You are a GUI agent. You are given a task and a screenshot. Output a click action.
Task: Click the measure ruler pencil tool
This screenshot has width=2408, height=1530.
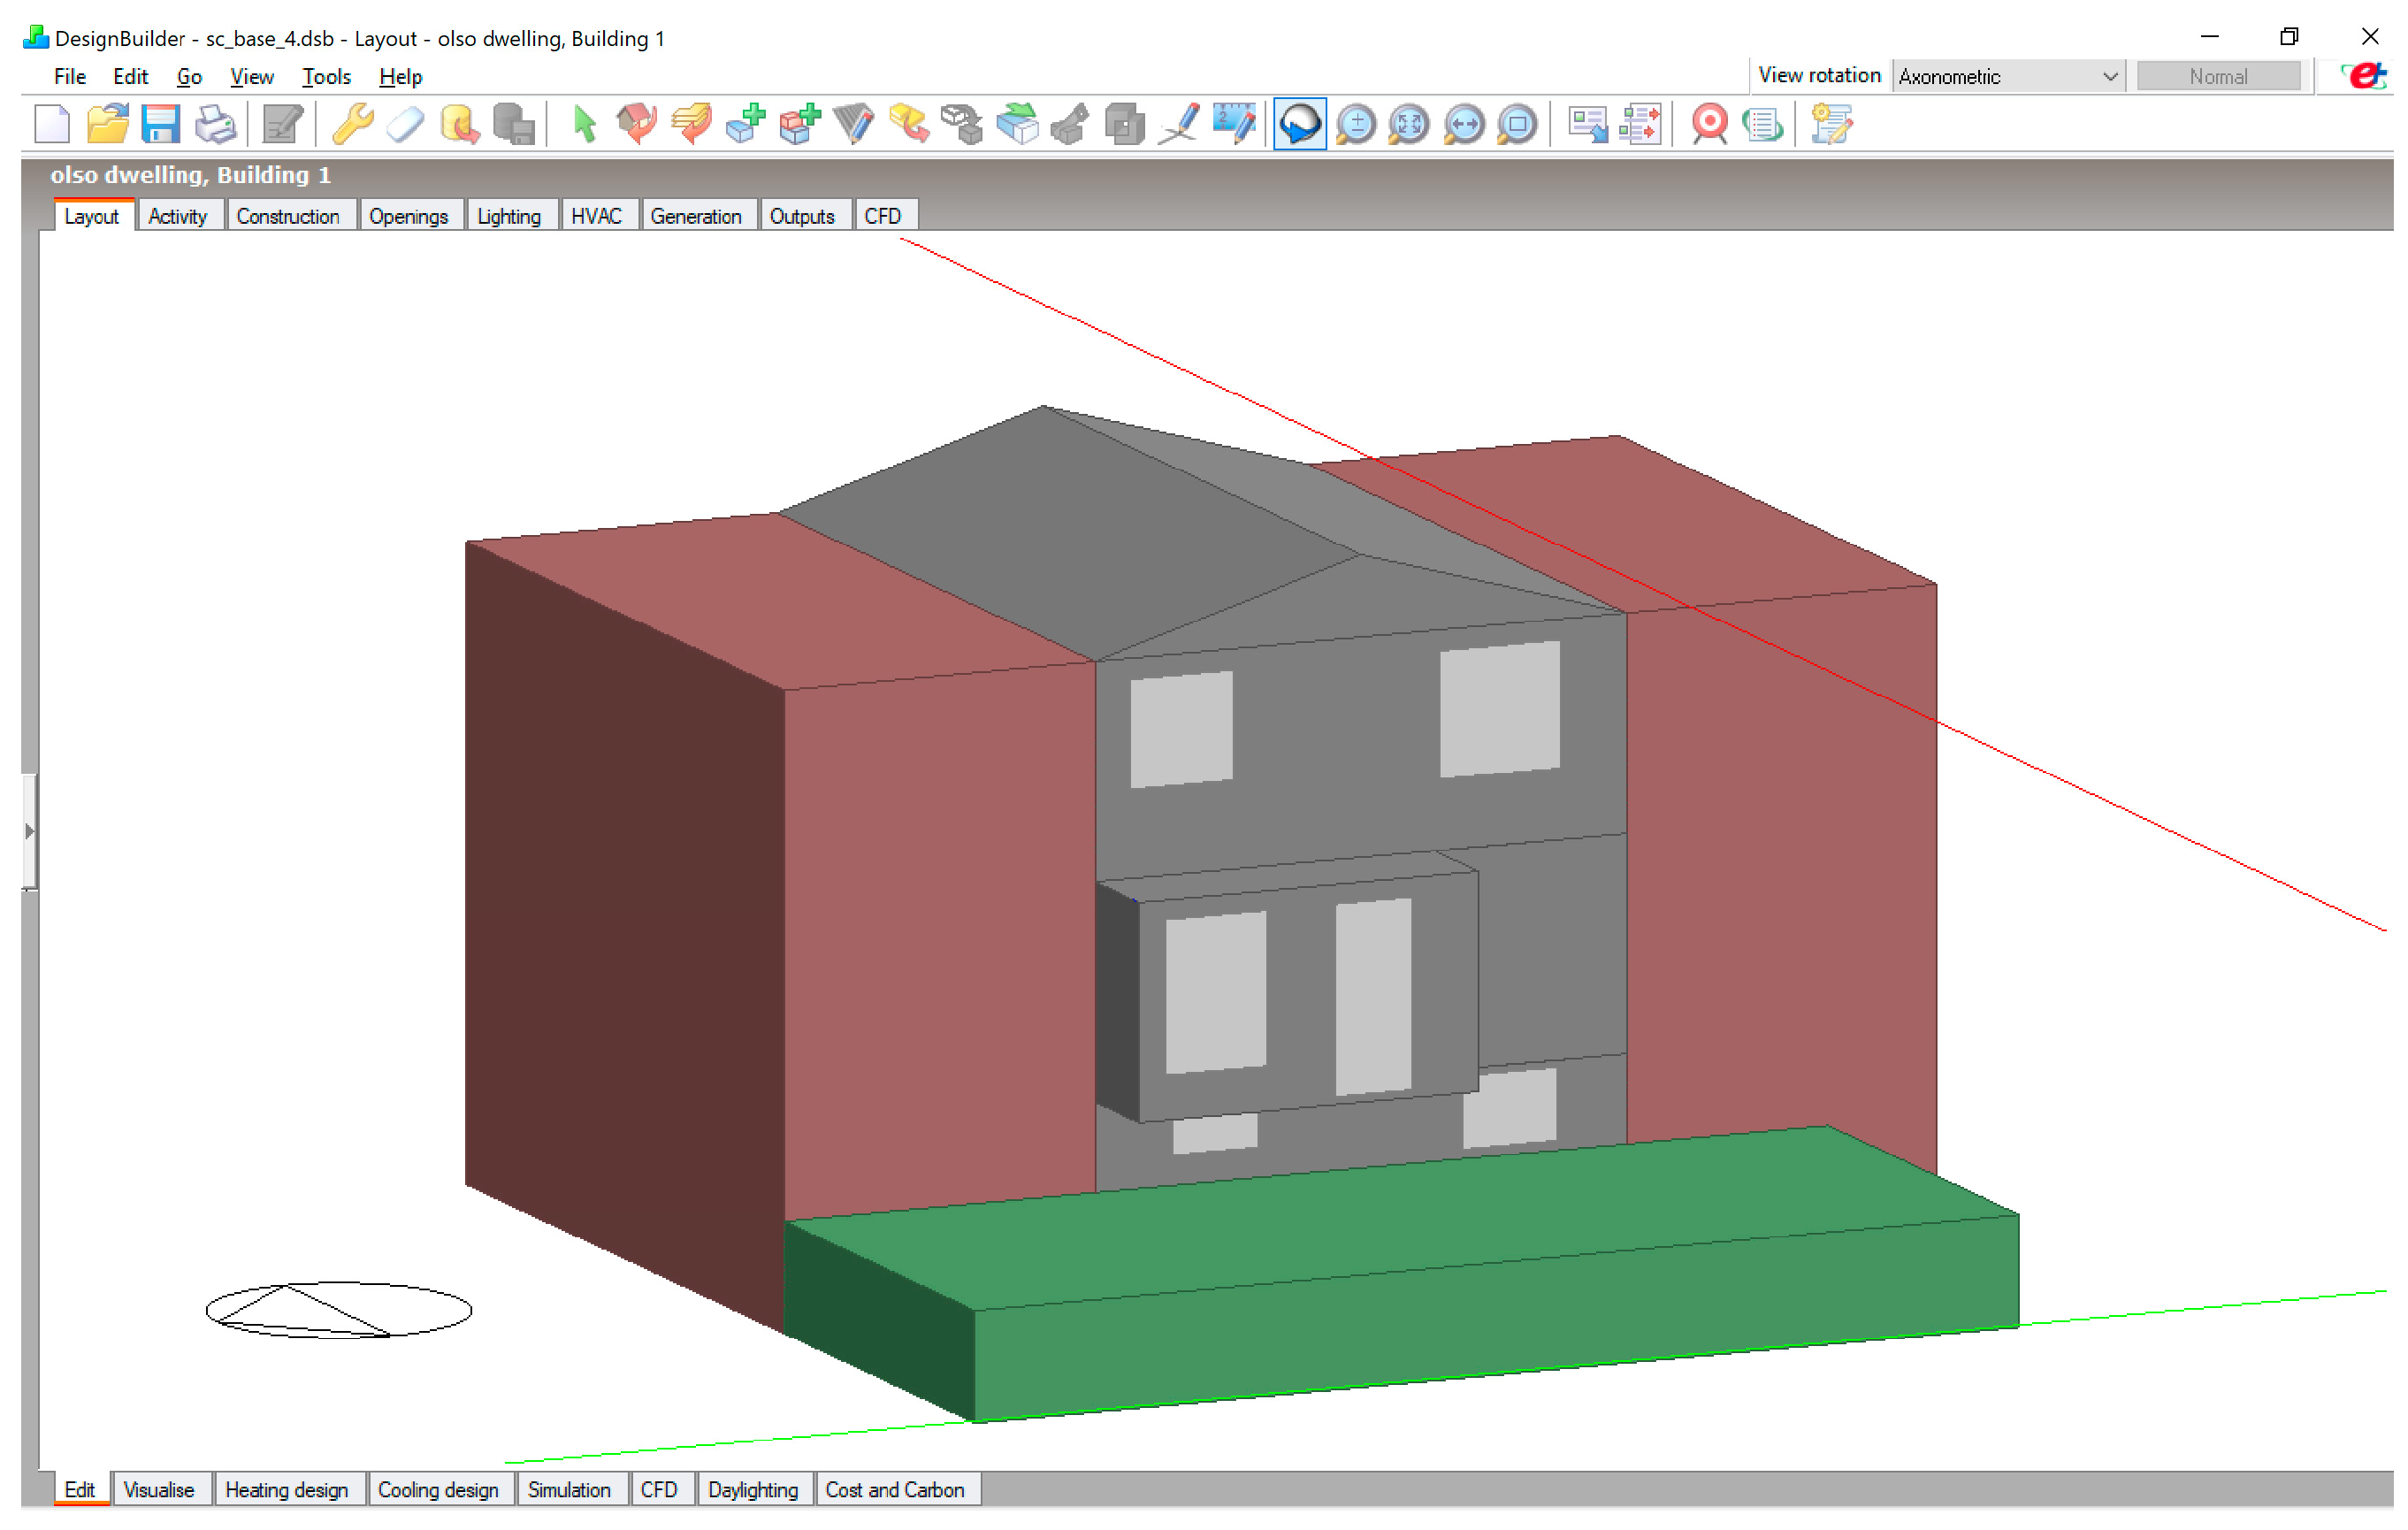tap(1234, 124)
